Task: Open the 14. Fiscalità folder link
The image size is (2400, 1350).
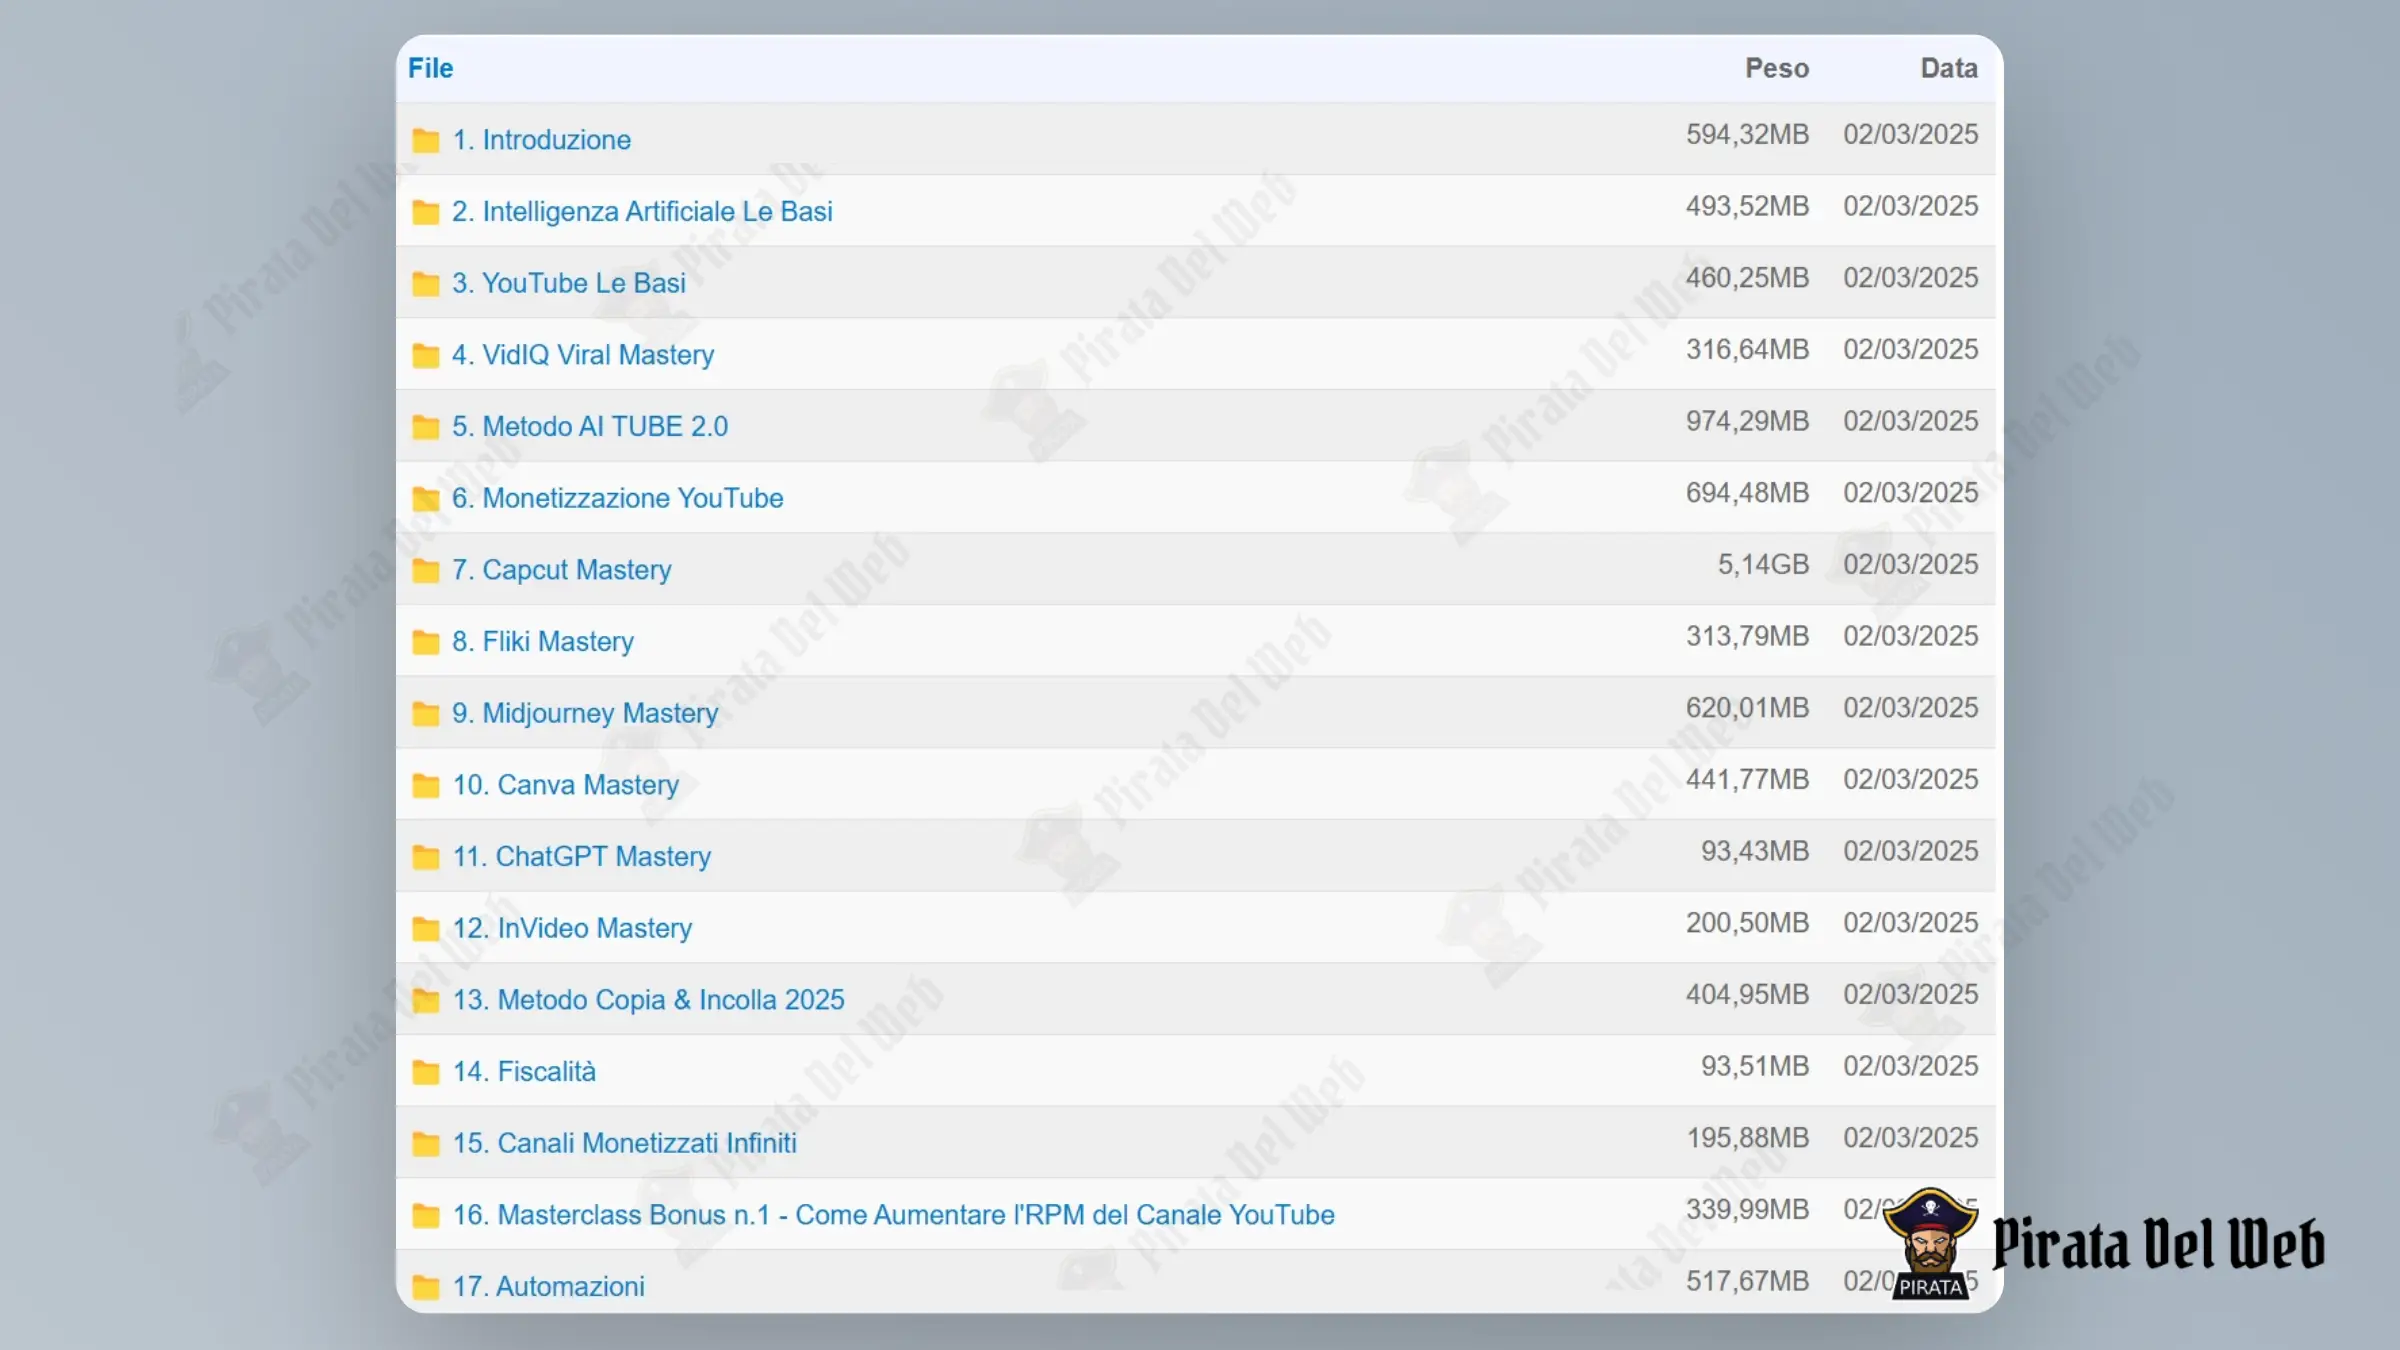Action: (525, 1071)
